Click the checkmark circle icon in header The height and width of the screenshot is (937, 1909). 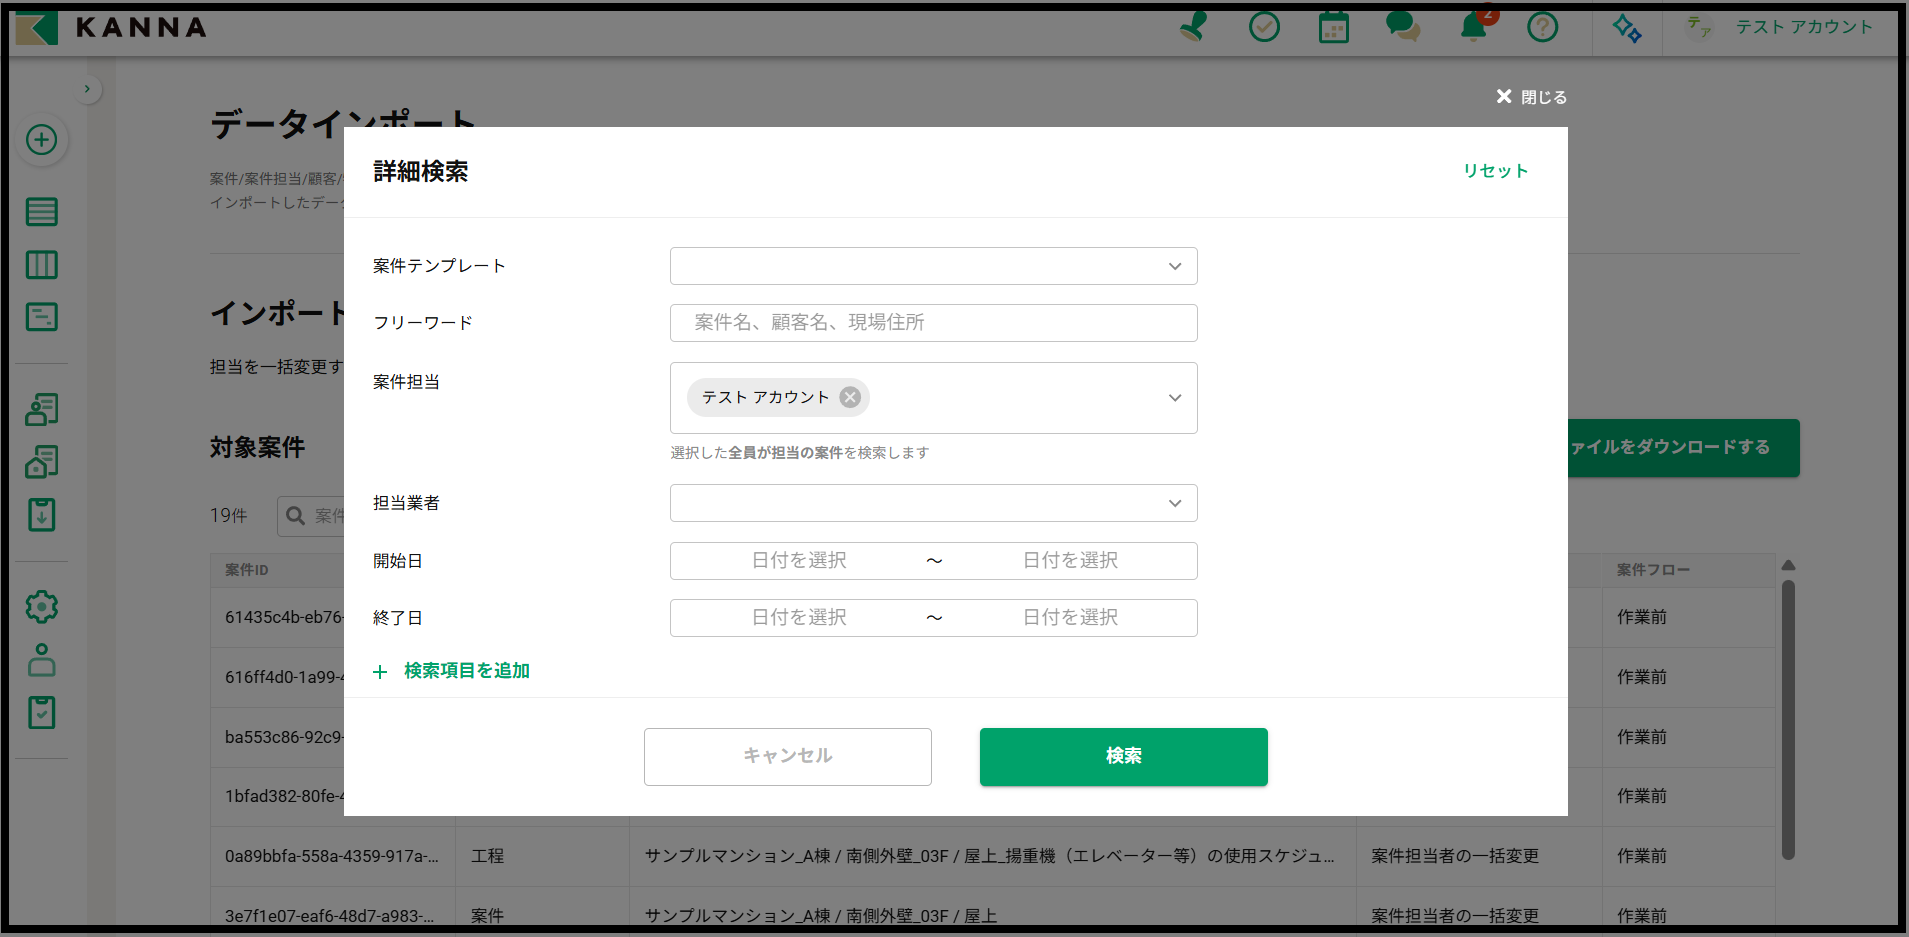(x=1264, y=27)
